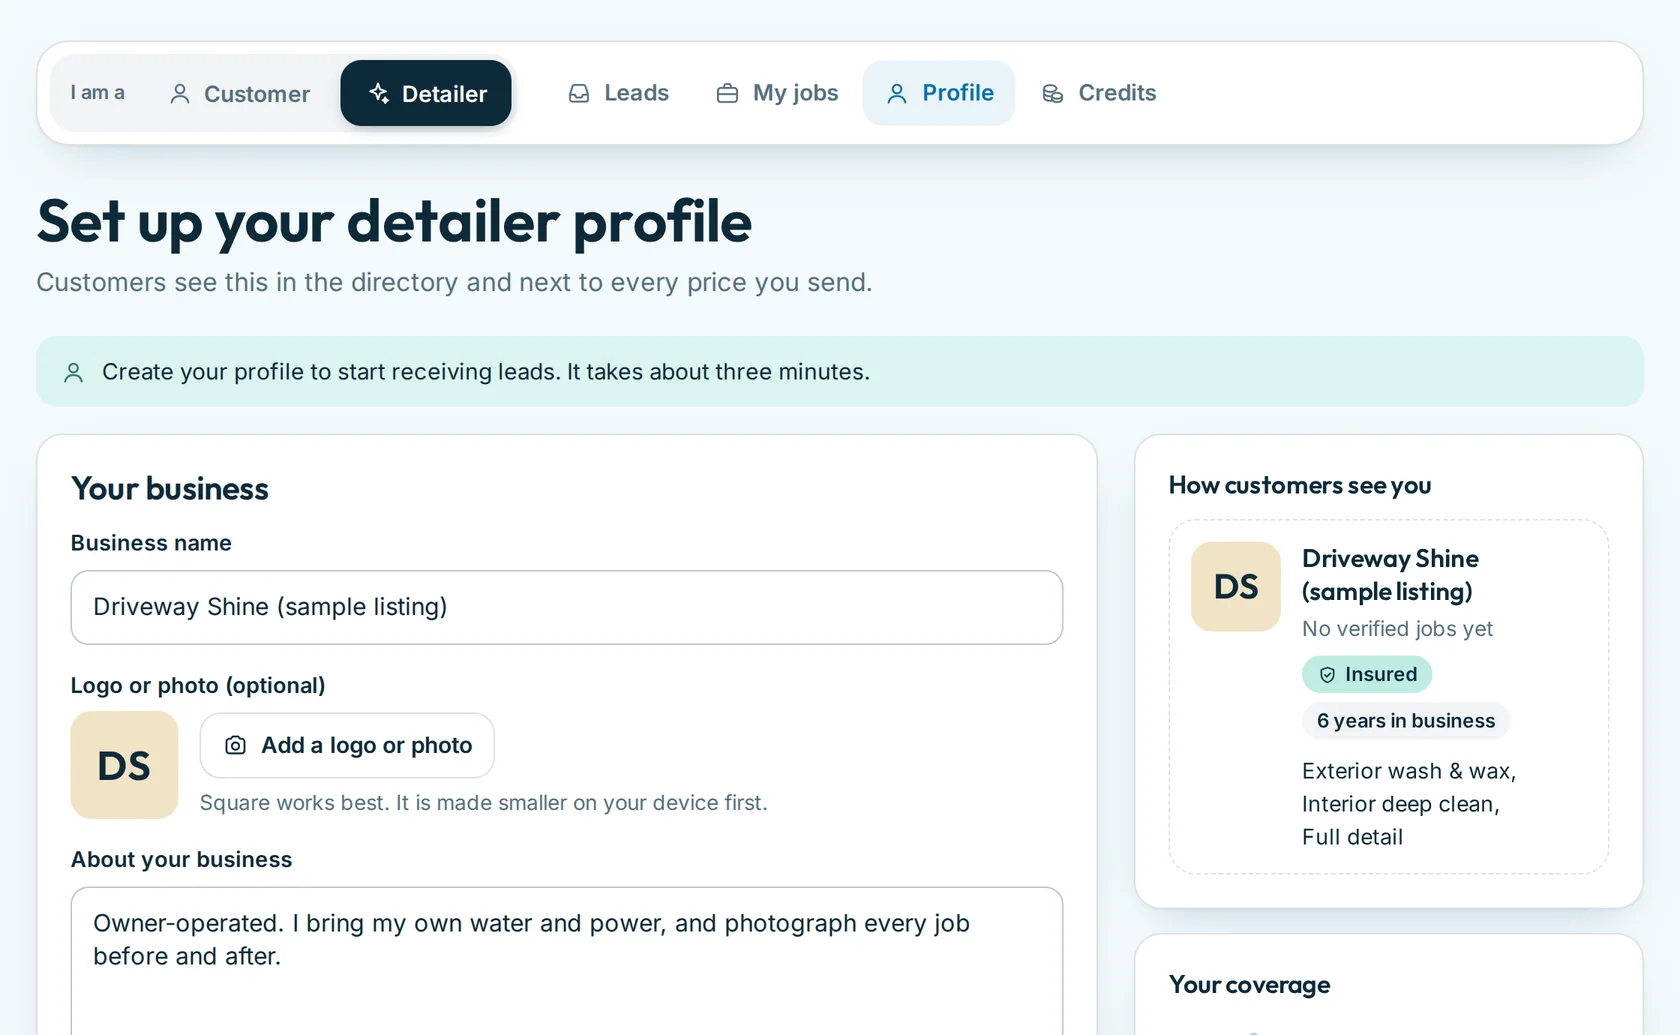Click the 'Customers see this in the directory' subtitle
1680x1035 pixels.
(454, 283)
